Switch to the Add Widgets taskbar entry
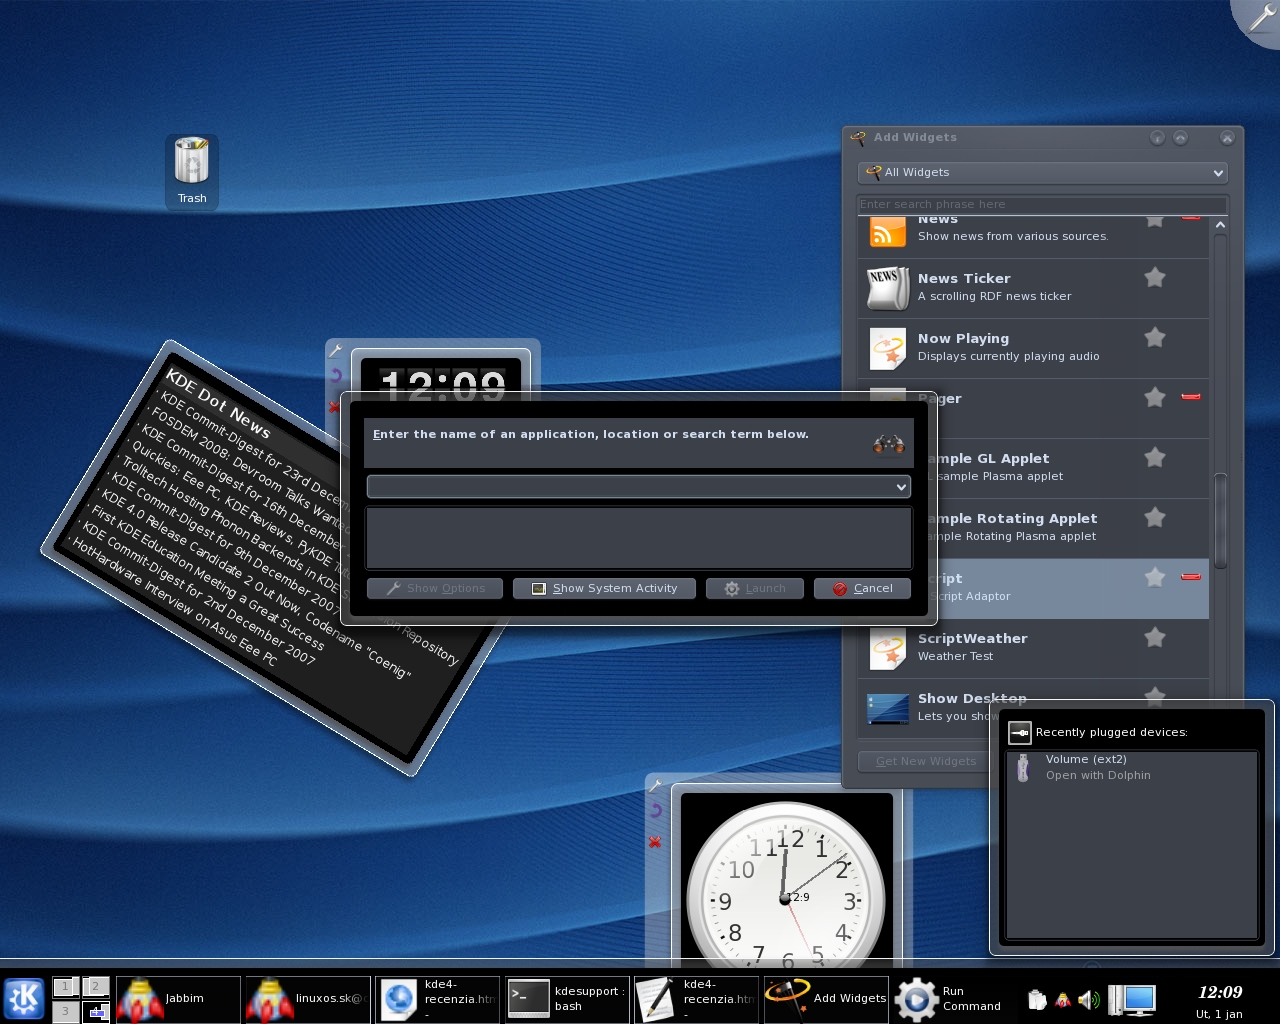The image size is (1280, 1024). point(826,999)
